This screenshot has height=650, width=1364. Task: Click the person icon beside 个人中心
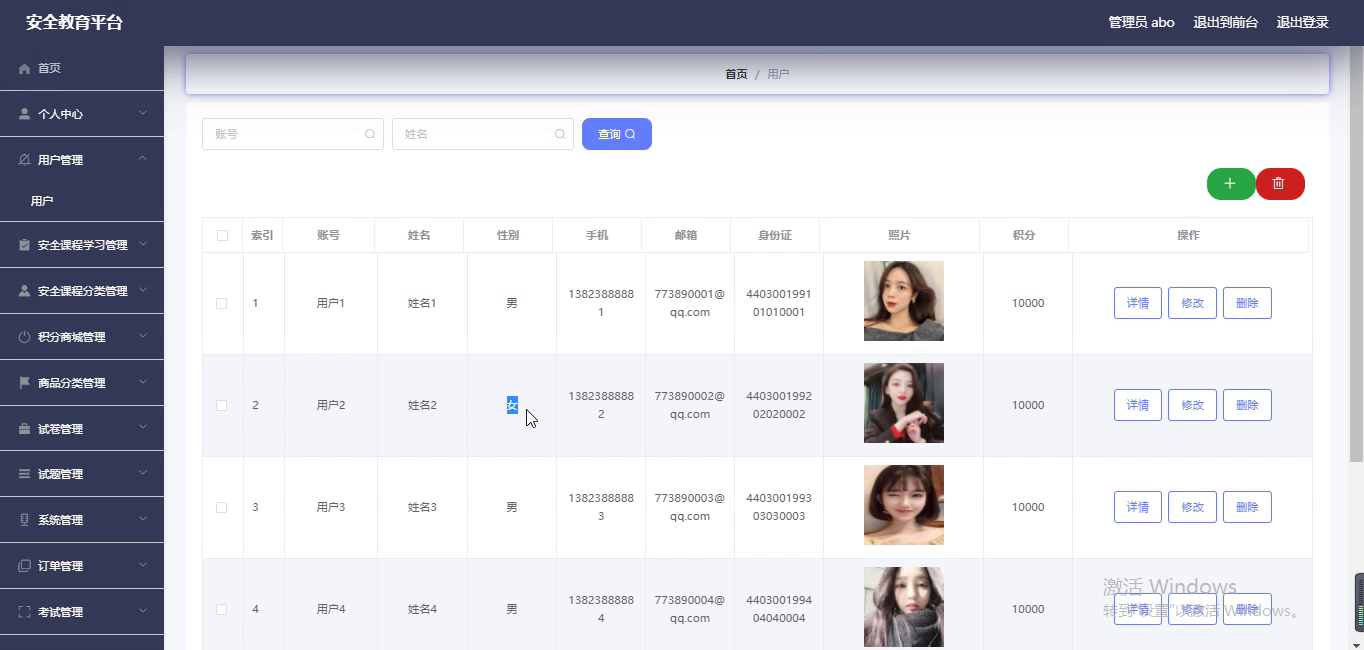click(25, 114)
